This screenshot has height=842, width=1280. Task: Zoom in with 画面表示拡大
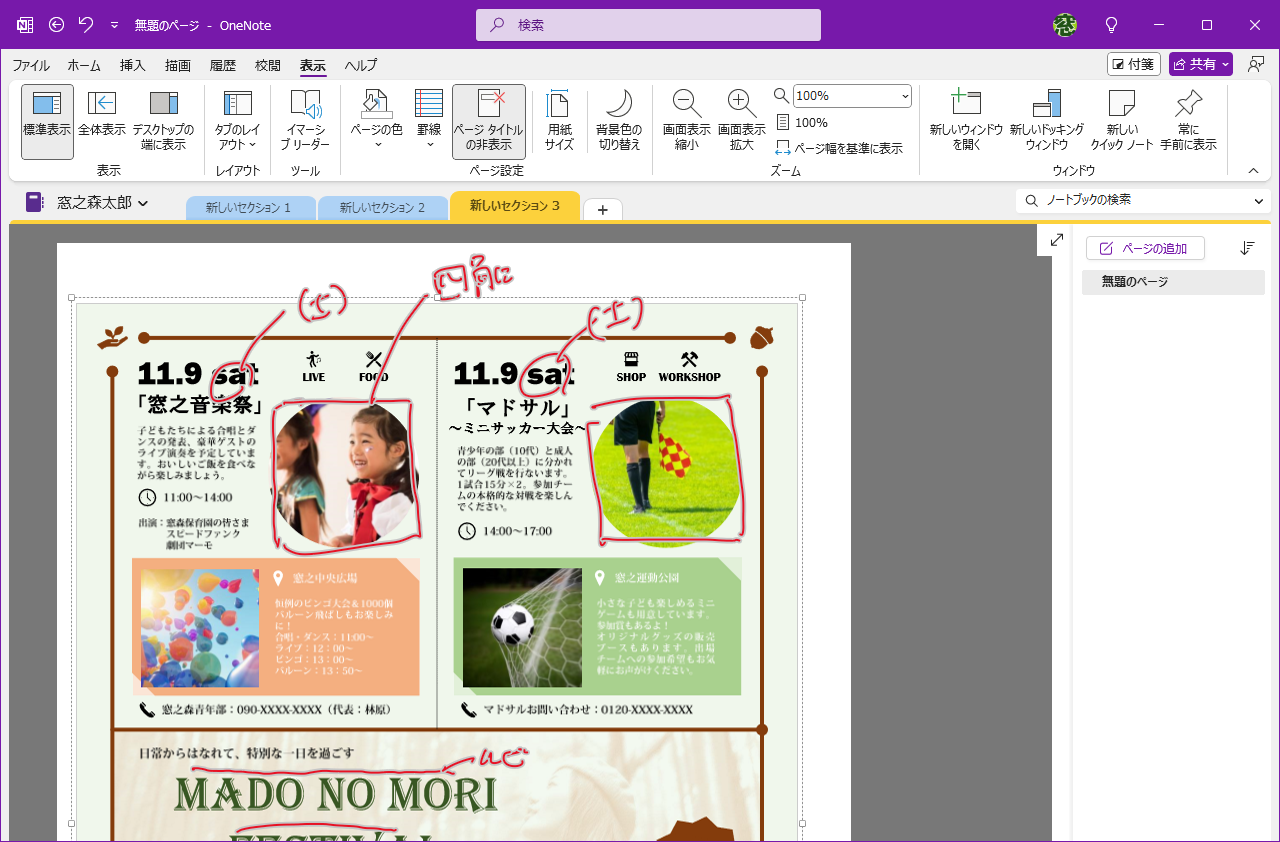(741, 119)
